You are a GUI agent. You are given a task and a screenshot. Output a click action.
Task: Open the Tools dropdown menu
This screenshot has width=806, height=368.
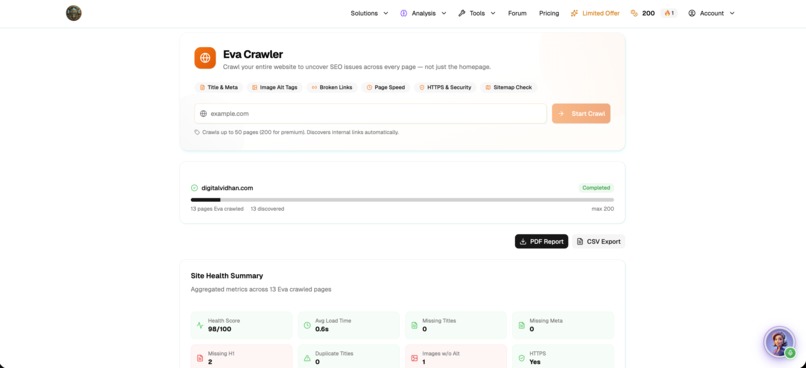click(x=477, y=13)
